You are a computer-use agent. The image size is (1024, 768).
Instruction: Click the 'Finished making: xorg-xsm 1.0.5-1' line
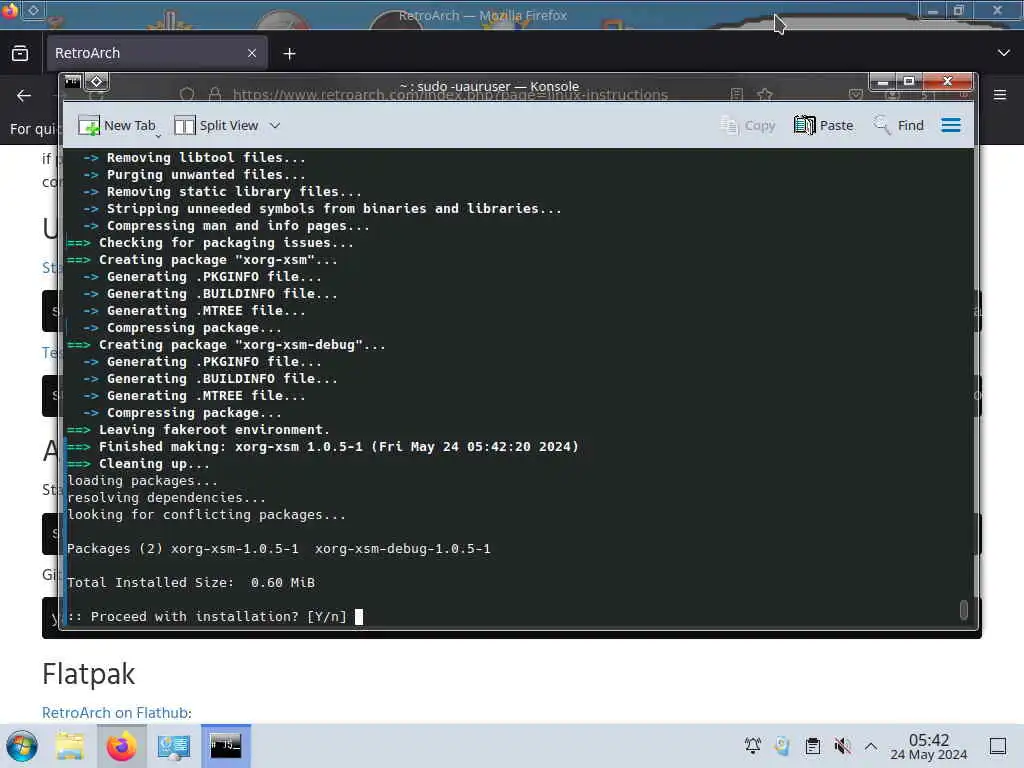point(323,447)
